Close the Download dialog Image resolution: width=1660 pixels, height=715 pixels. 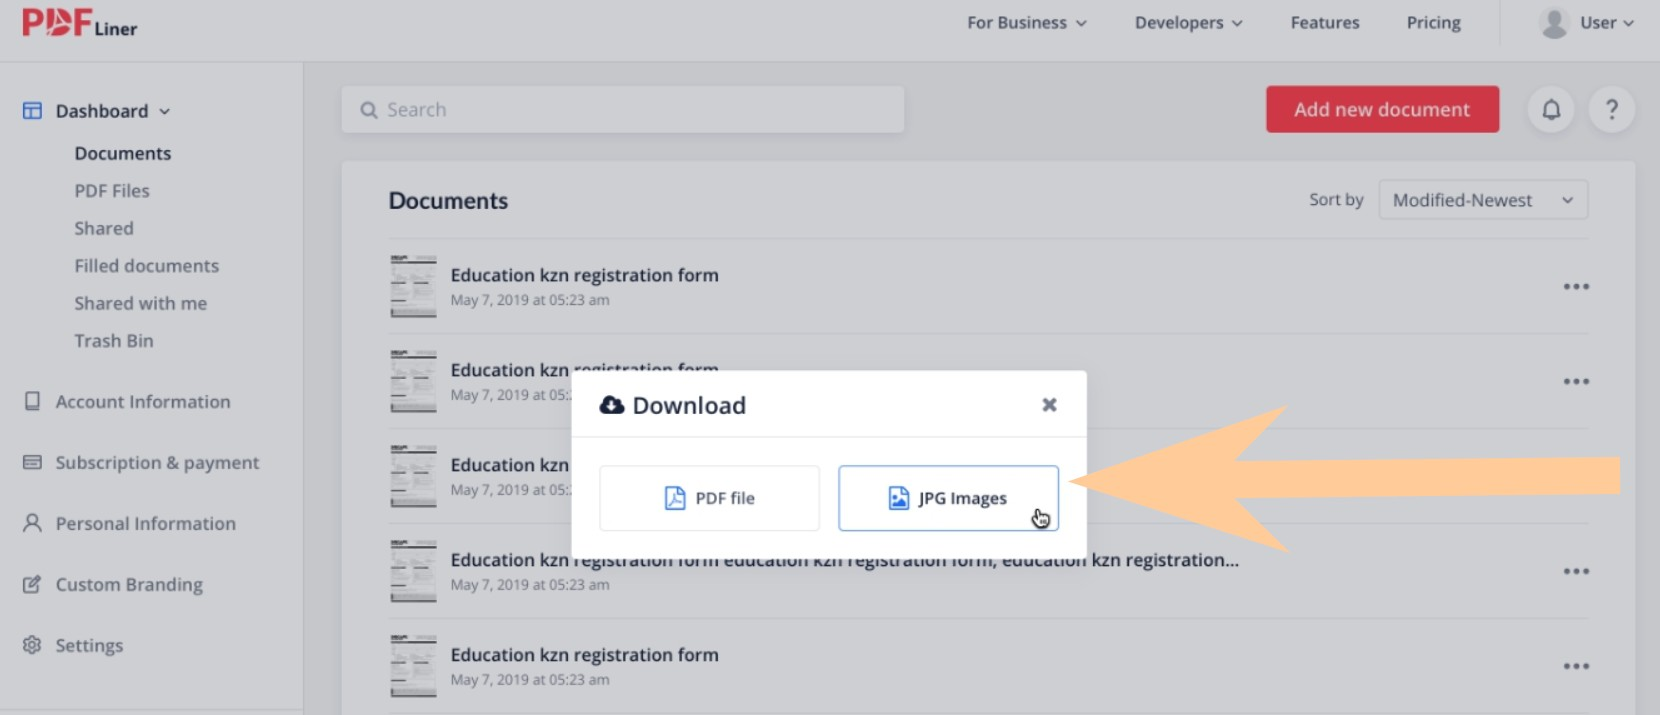coord(1049,405)
